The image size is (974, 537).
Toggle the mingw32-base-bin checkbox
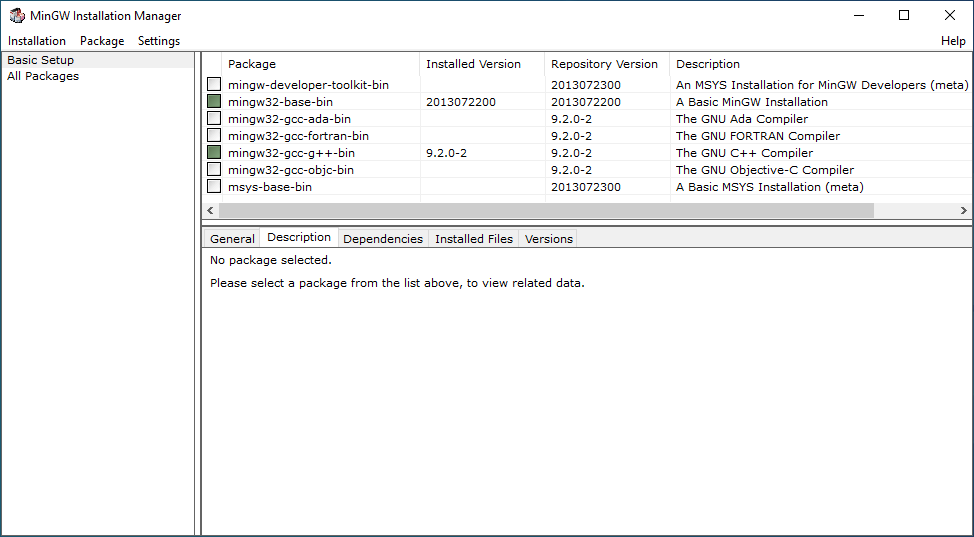coord(214,101)
